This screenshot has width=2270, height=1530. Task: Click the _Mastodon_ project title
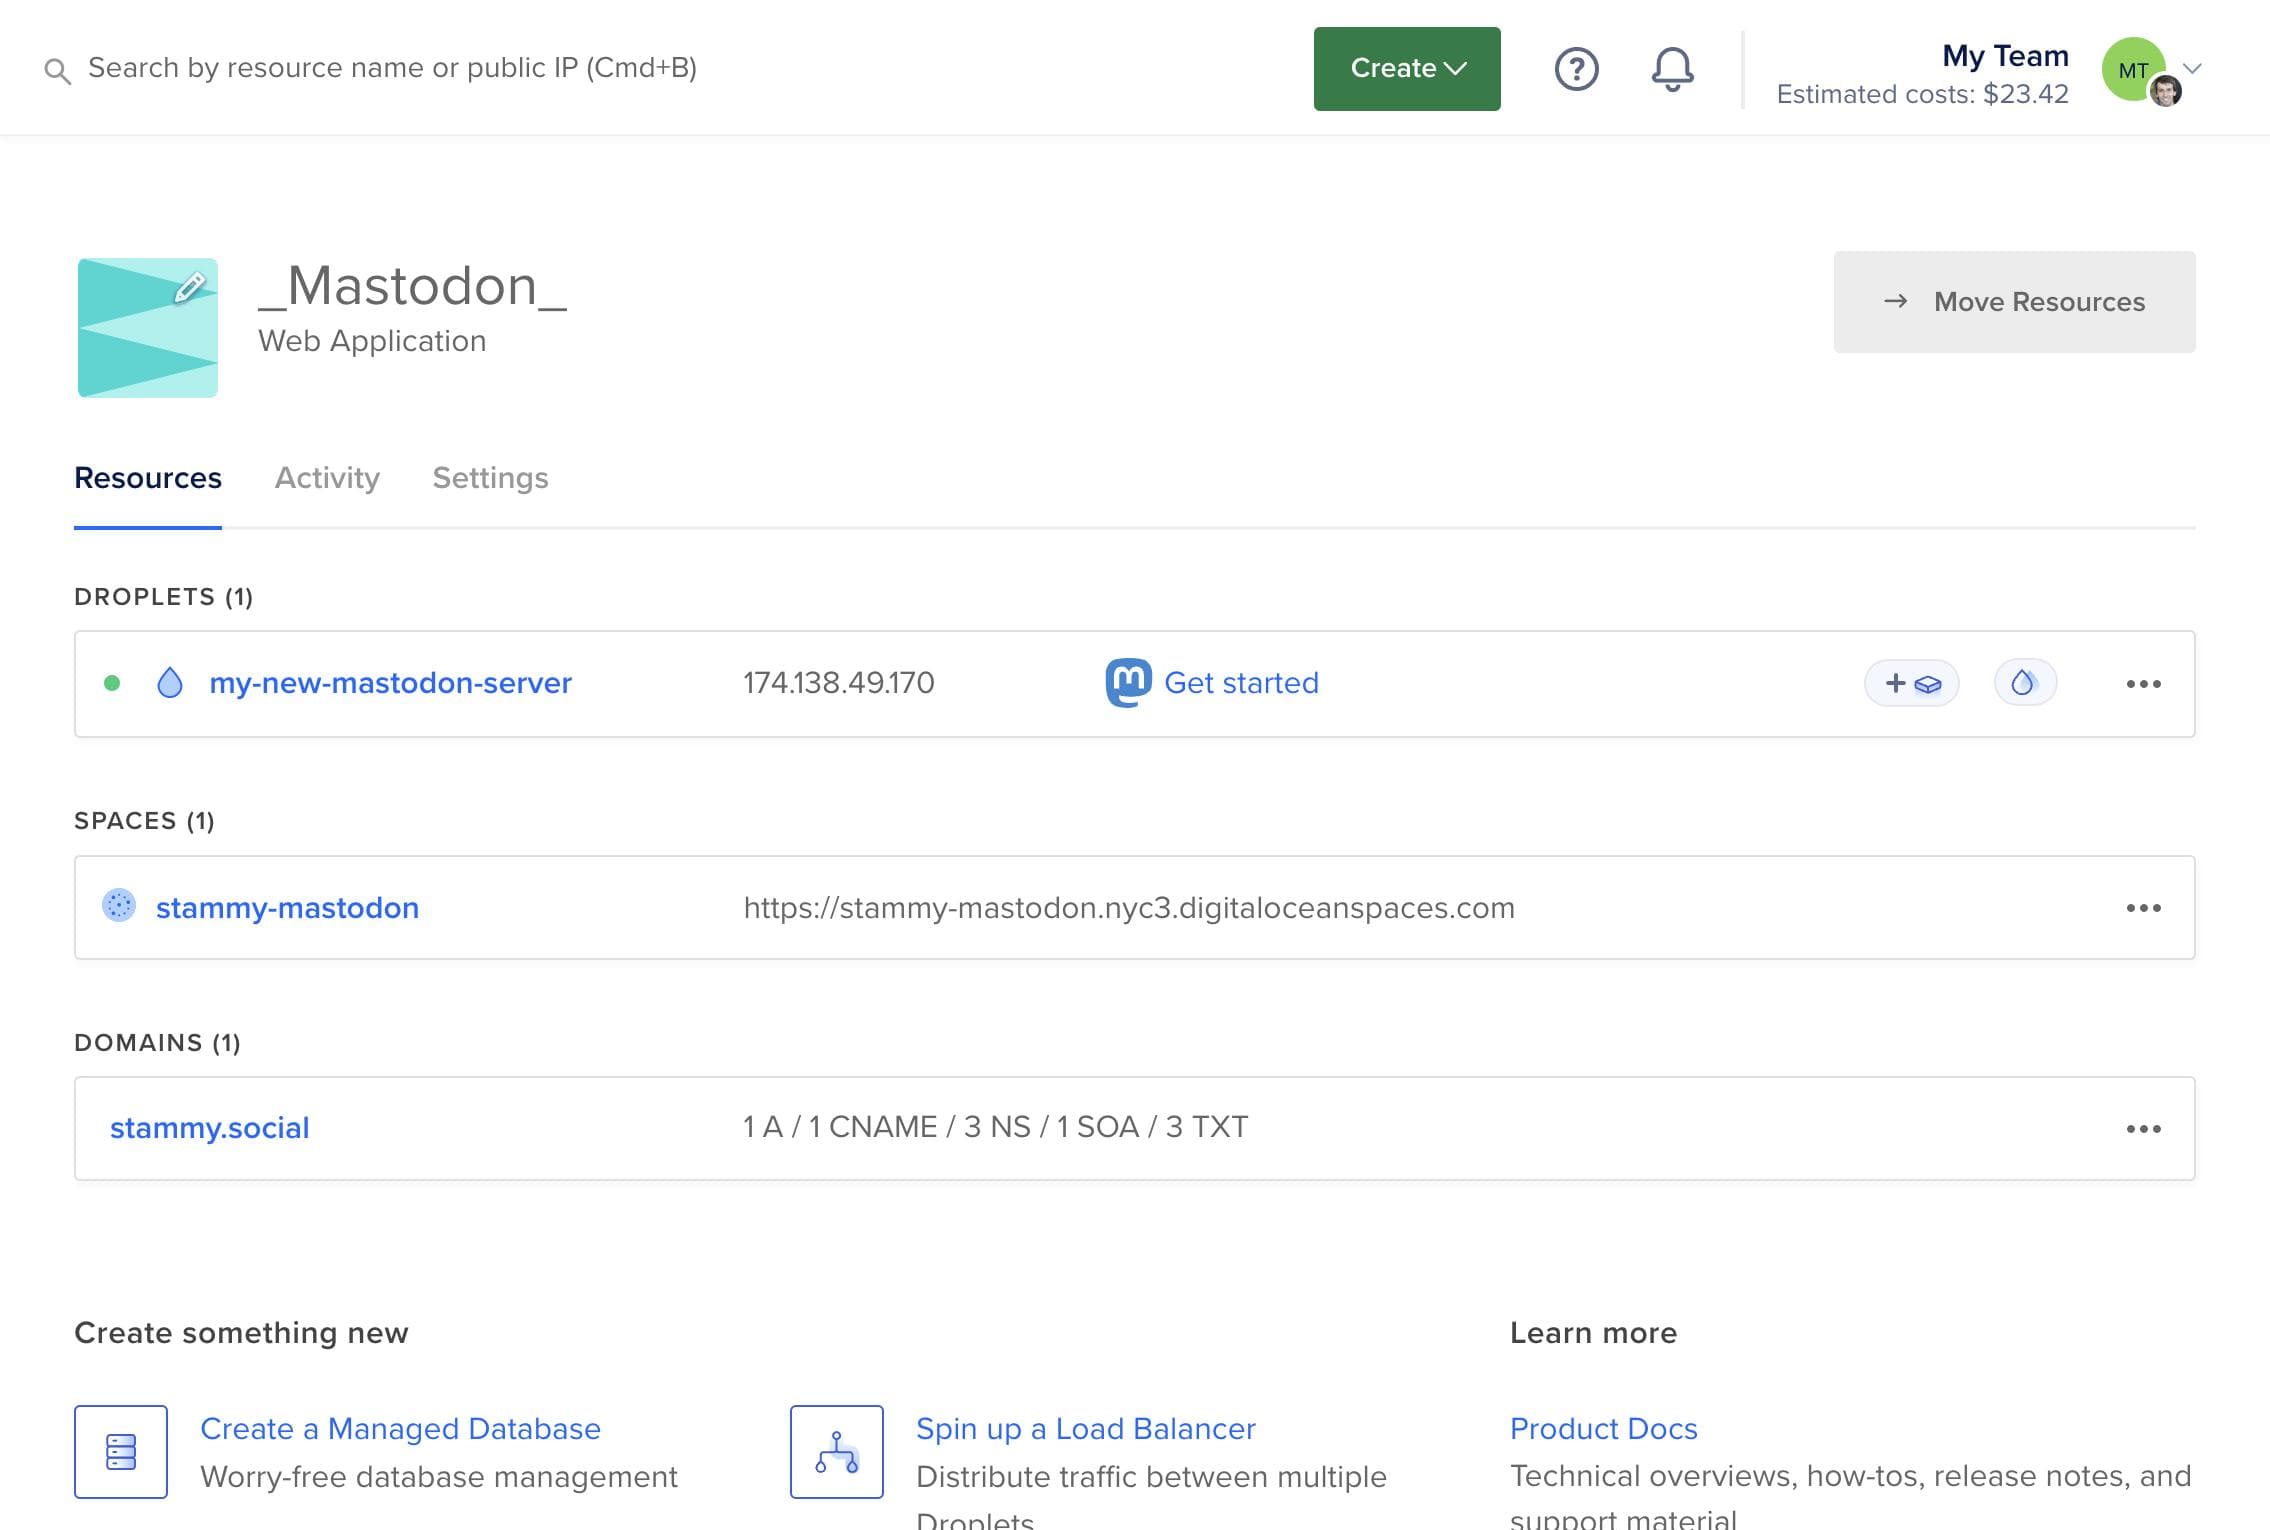click(413, 286)
